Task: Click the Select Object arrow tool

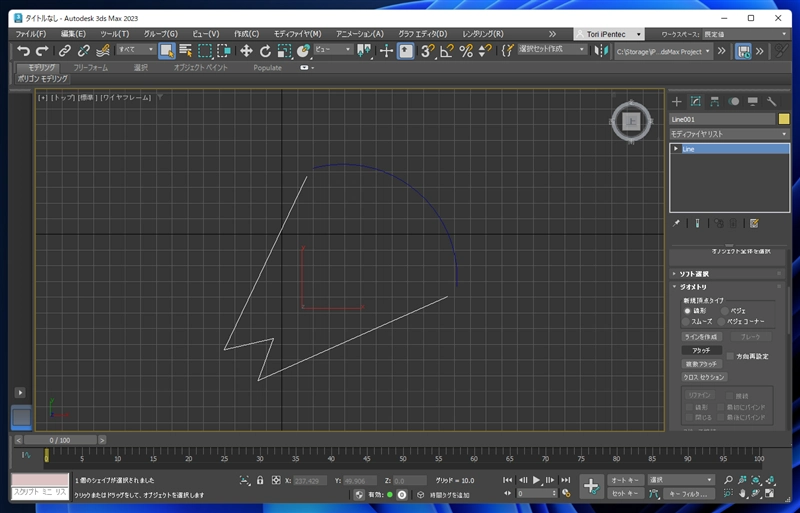Action: [x=166, y=50]
